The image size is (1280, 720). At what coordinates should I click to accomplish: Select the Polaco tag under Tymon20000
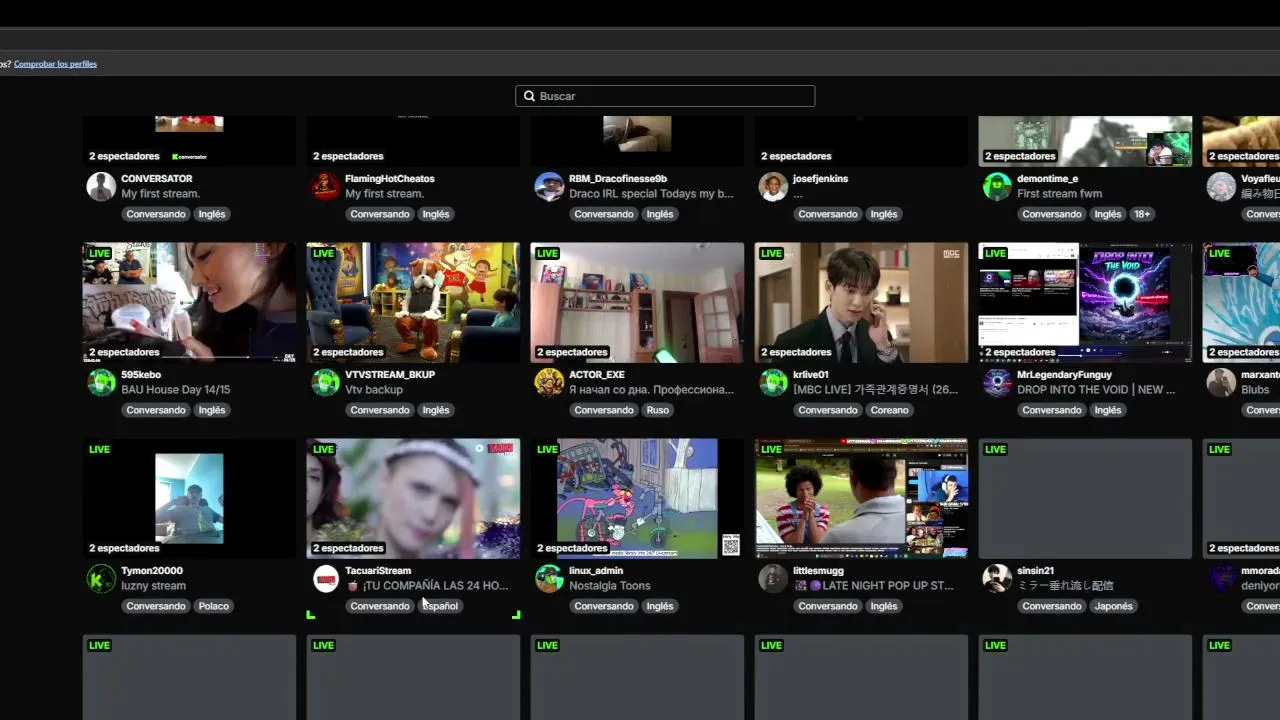click(214, 606)
